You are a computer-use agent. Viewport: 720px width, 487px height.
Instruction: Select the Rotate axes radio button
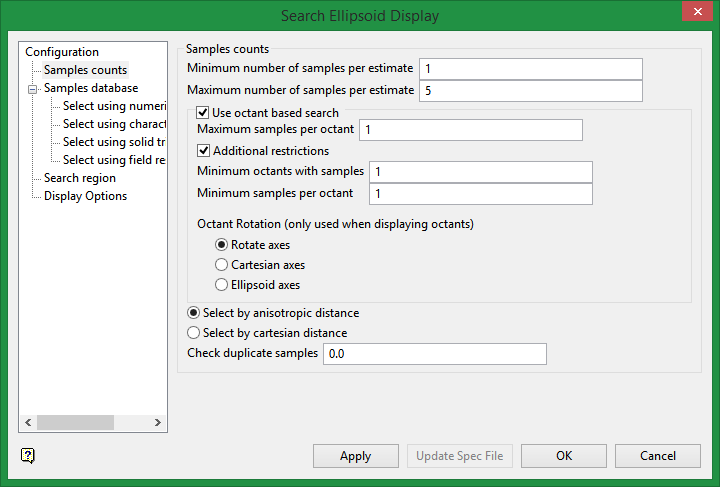click(x=222, y=245)
